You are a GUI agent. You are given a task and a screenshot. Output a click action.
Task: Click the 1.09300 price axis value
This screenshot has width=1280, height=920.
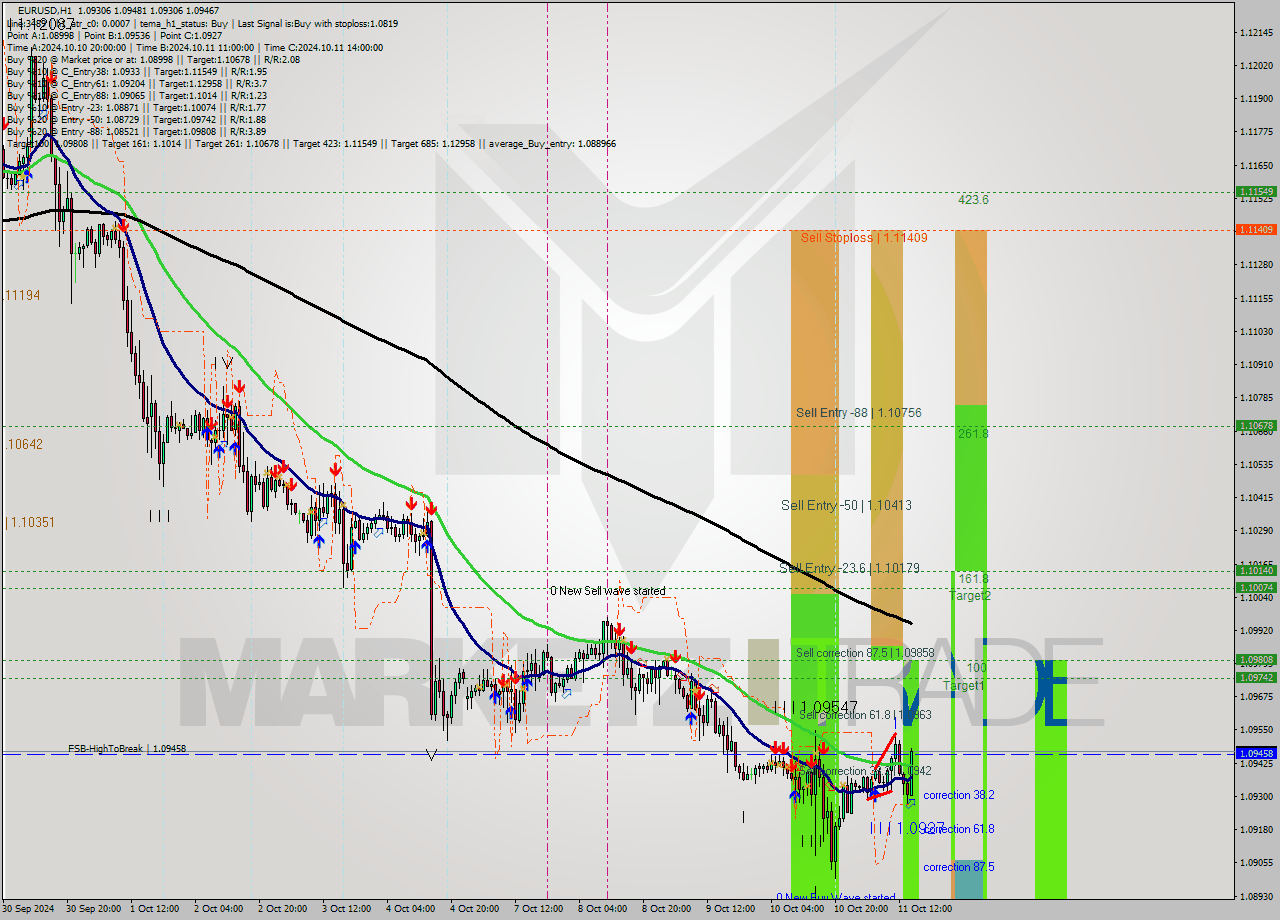(1256, 797)
